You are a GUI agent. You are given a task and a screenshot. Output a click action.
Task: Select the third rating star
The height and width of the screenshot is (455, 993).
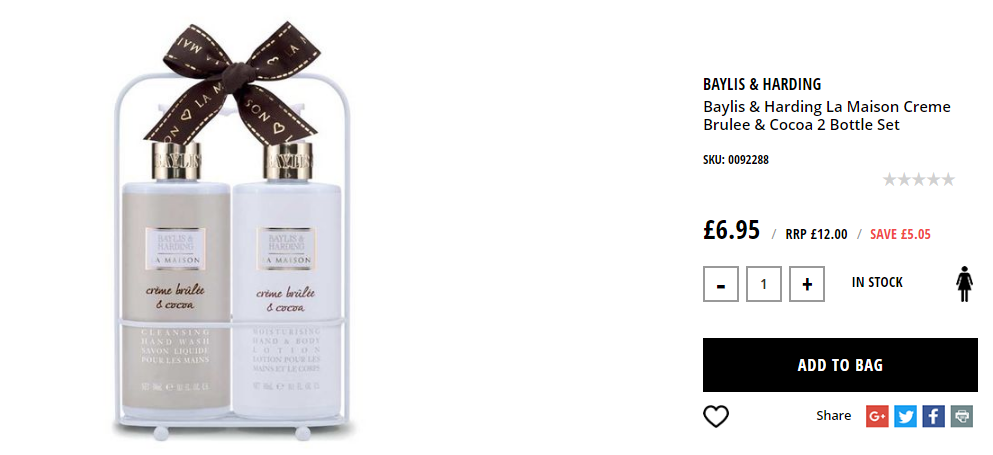[918, 180]
